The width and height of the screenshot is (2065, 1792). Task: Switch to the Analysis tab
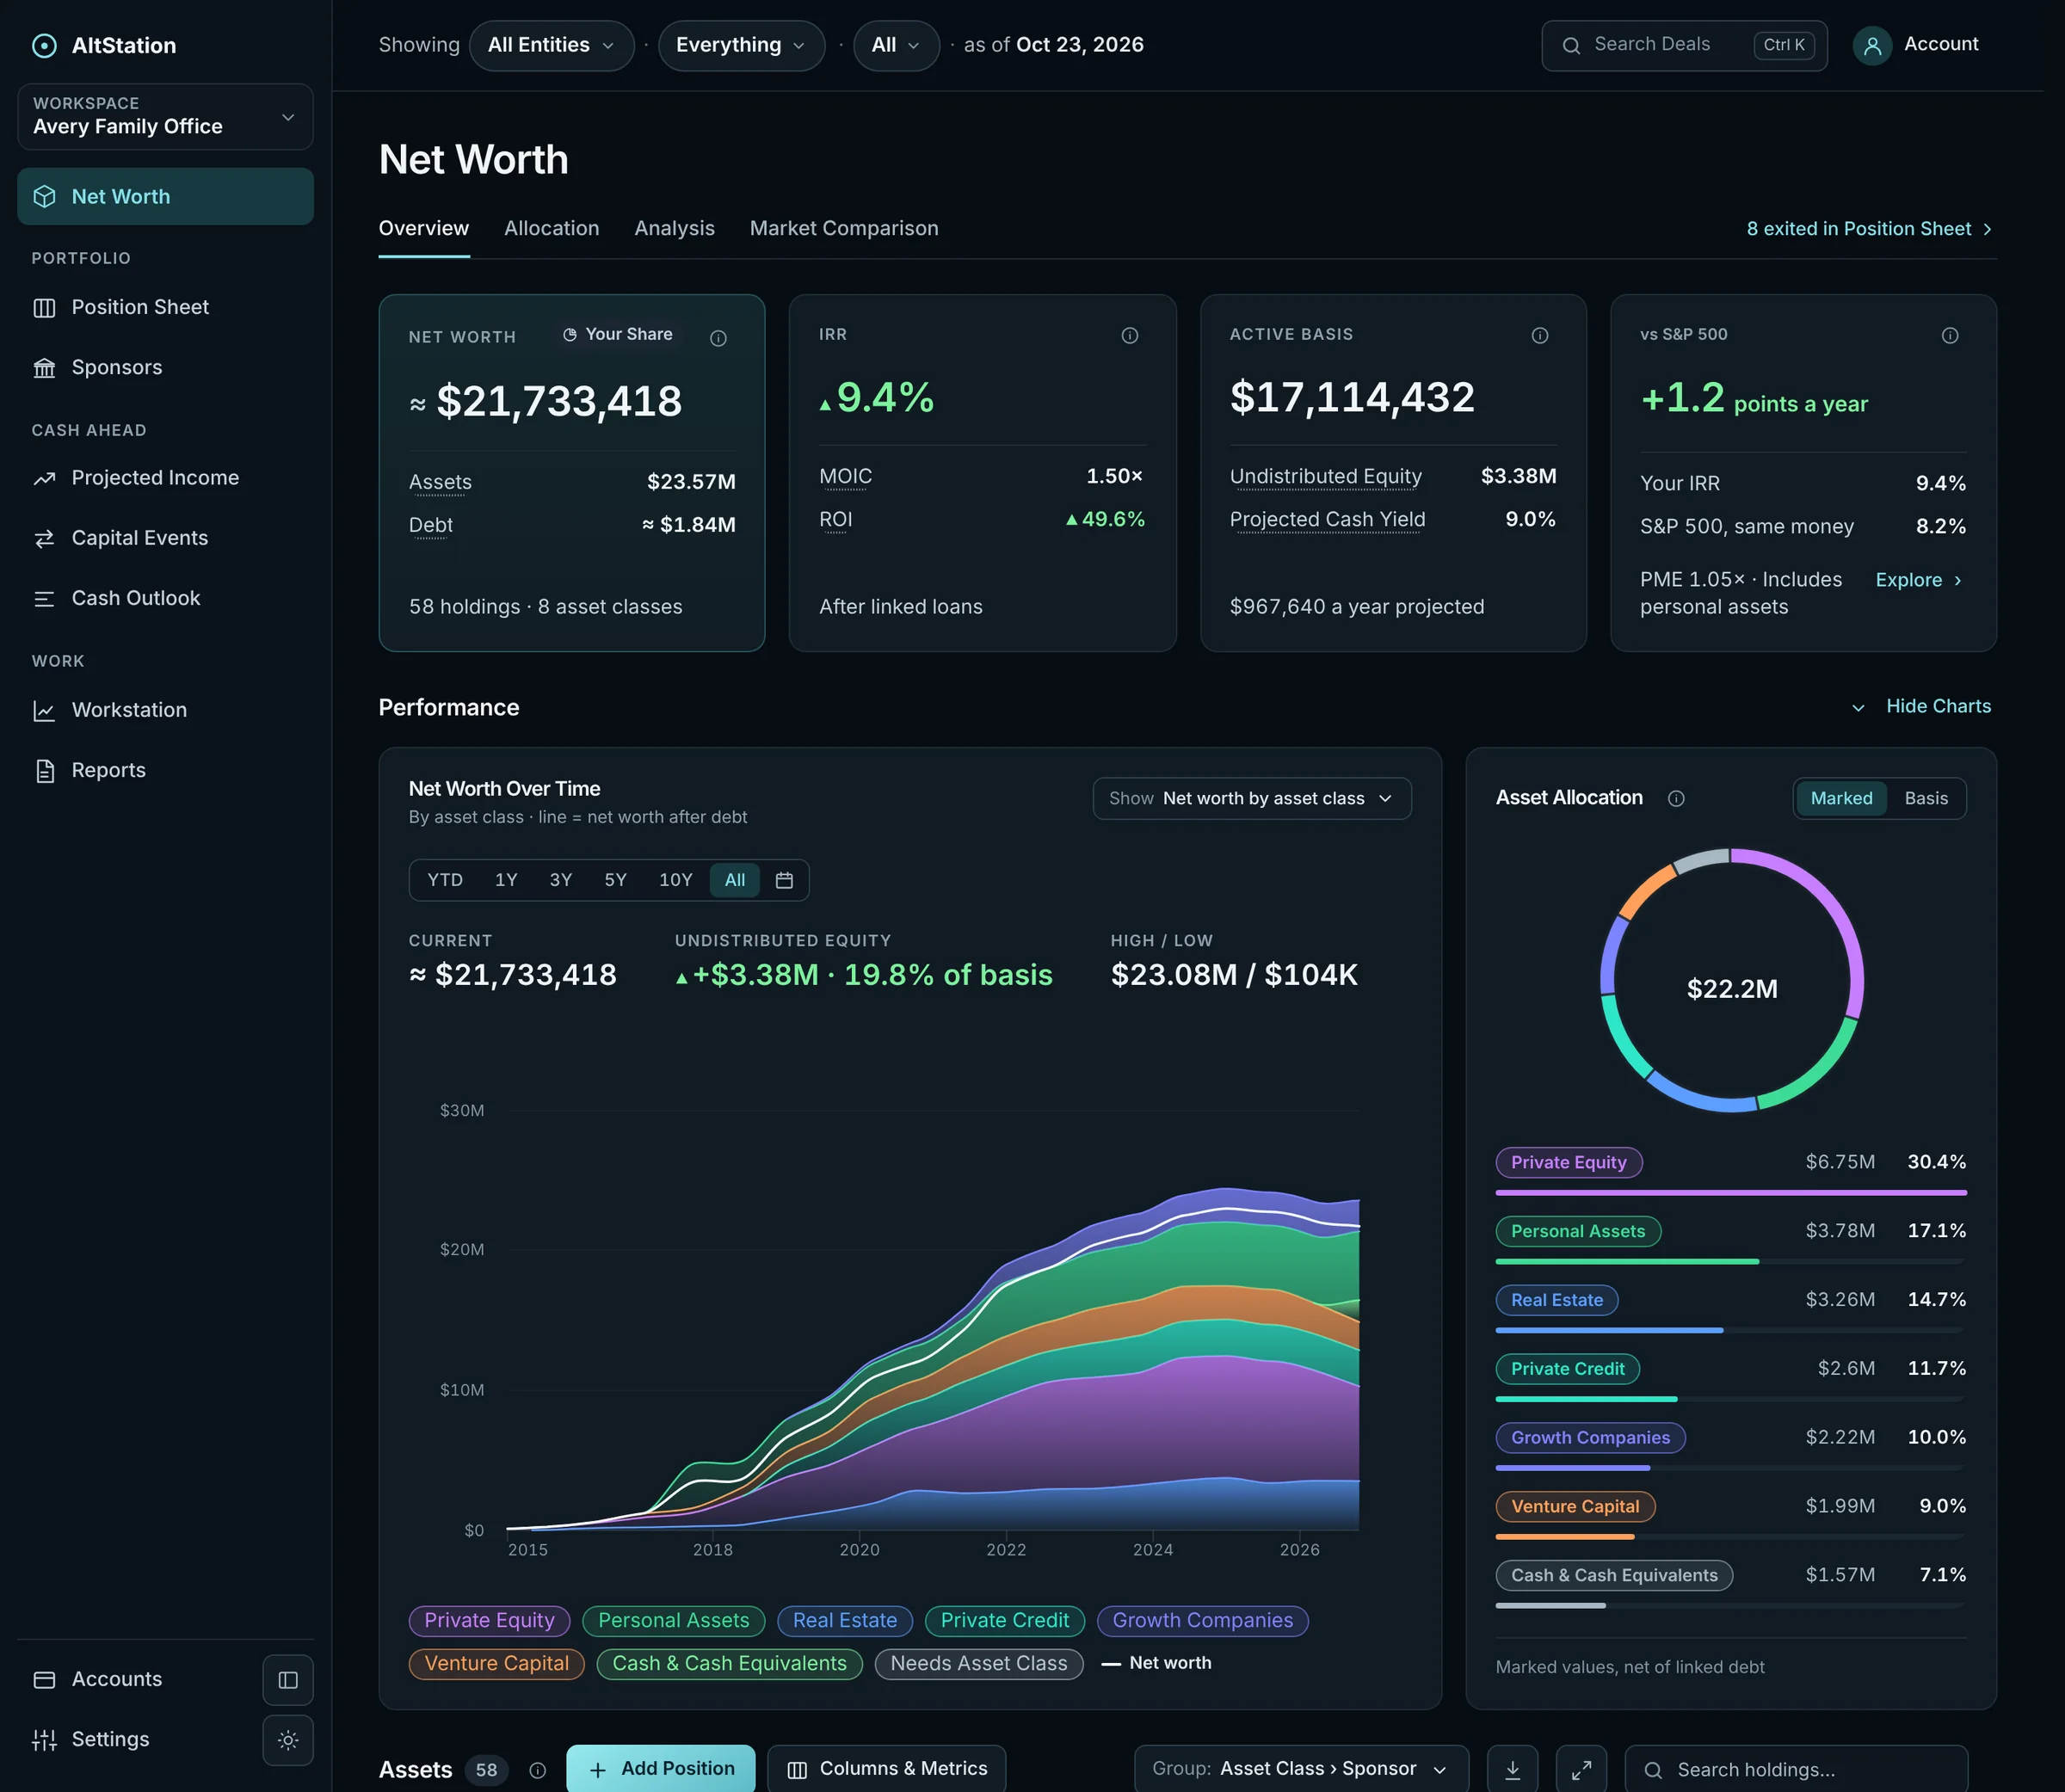coord(674,228)
